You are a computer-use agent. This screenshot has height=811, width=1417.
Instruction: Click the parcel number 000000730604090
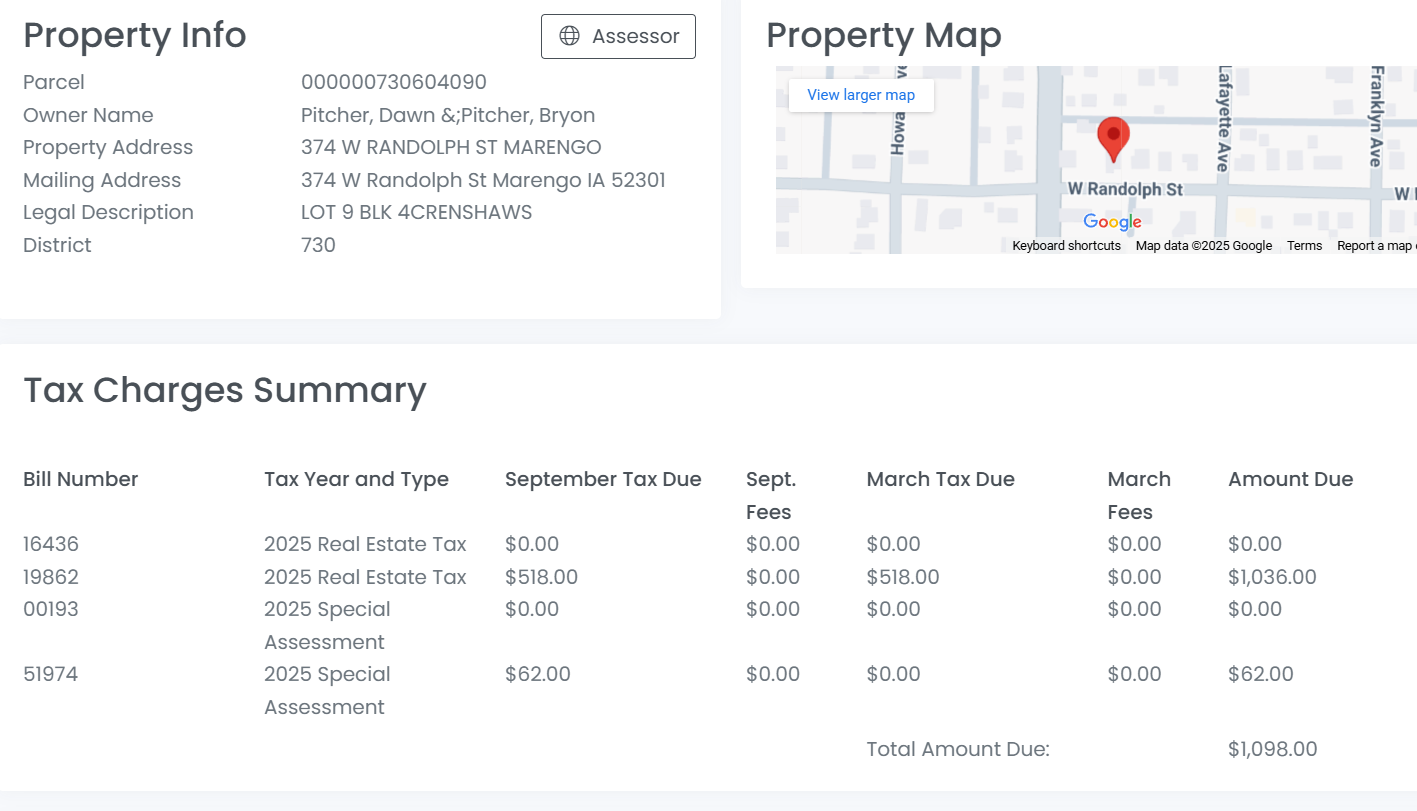pos(393,82)
